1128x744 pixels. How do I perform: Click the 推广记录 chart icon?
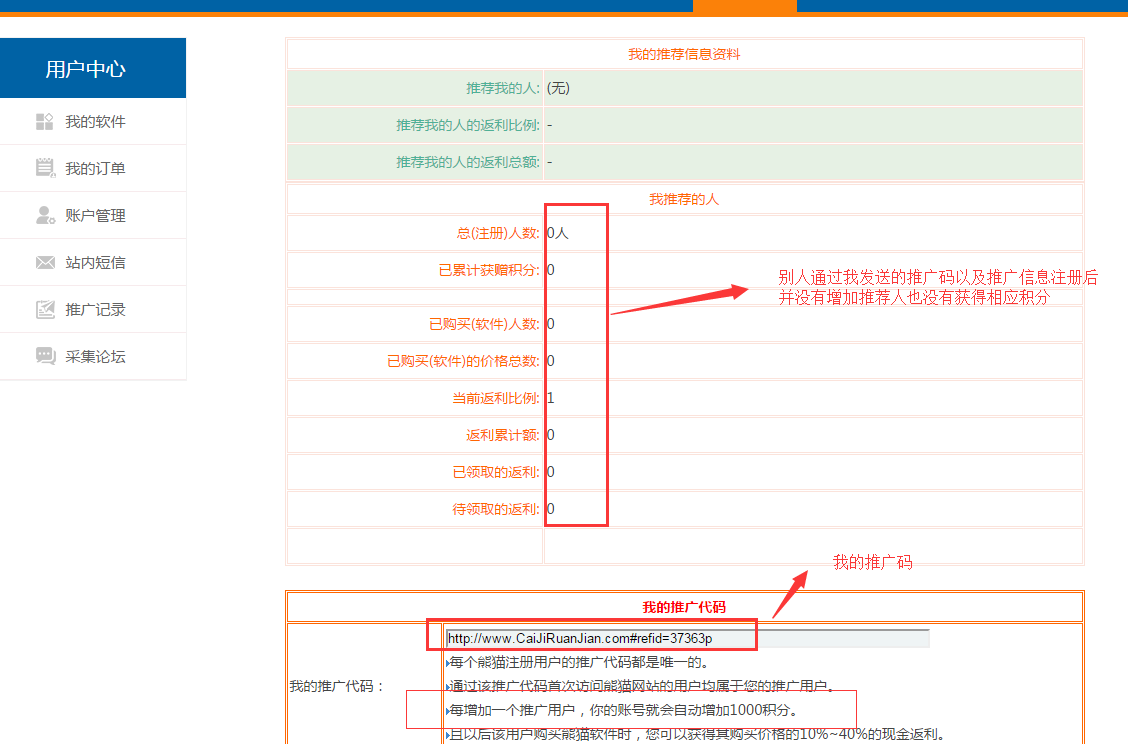click(45, 309)
